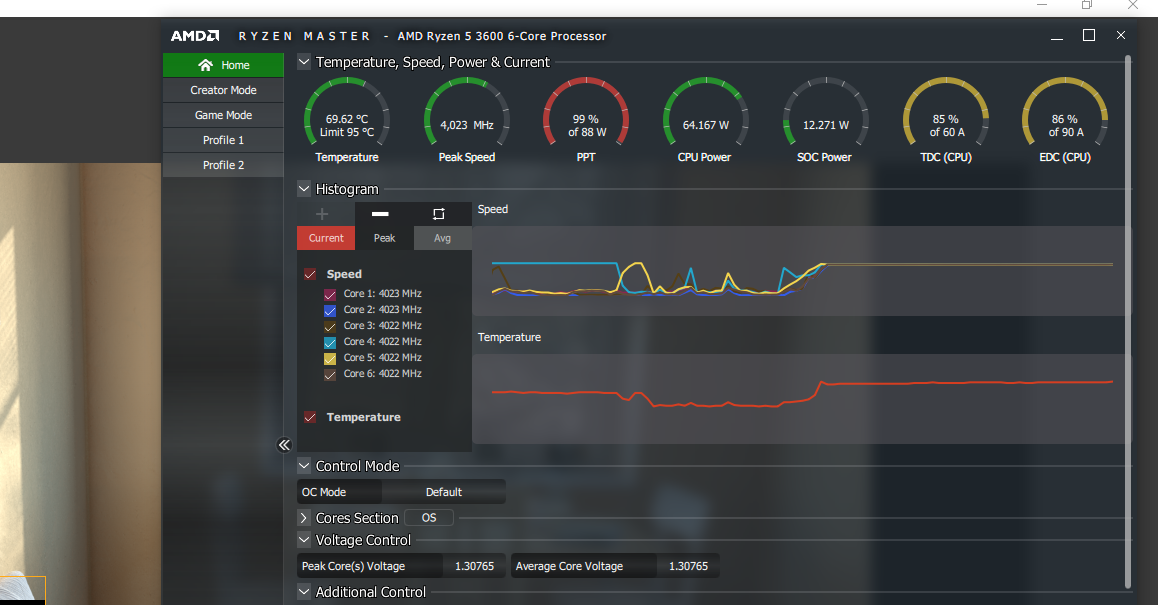
Task: Restore the background window at top right
Action: (1086, 5)
